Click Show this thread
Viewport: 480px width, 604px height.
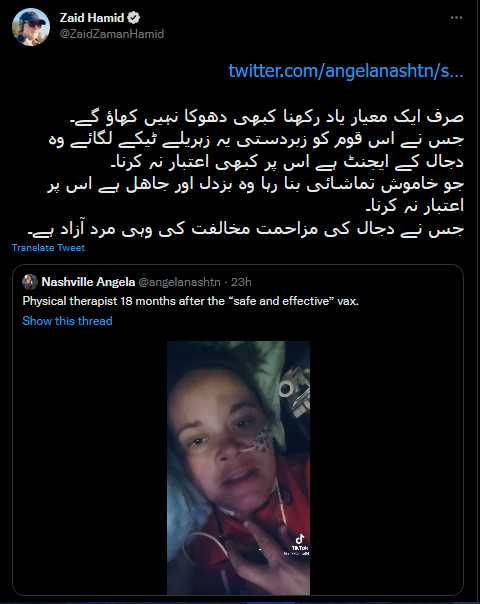[x=67, y=321]
